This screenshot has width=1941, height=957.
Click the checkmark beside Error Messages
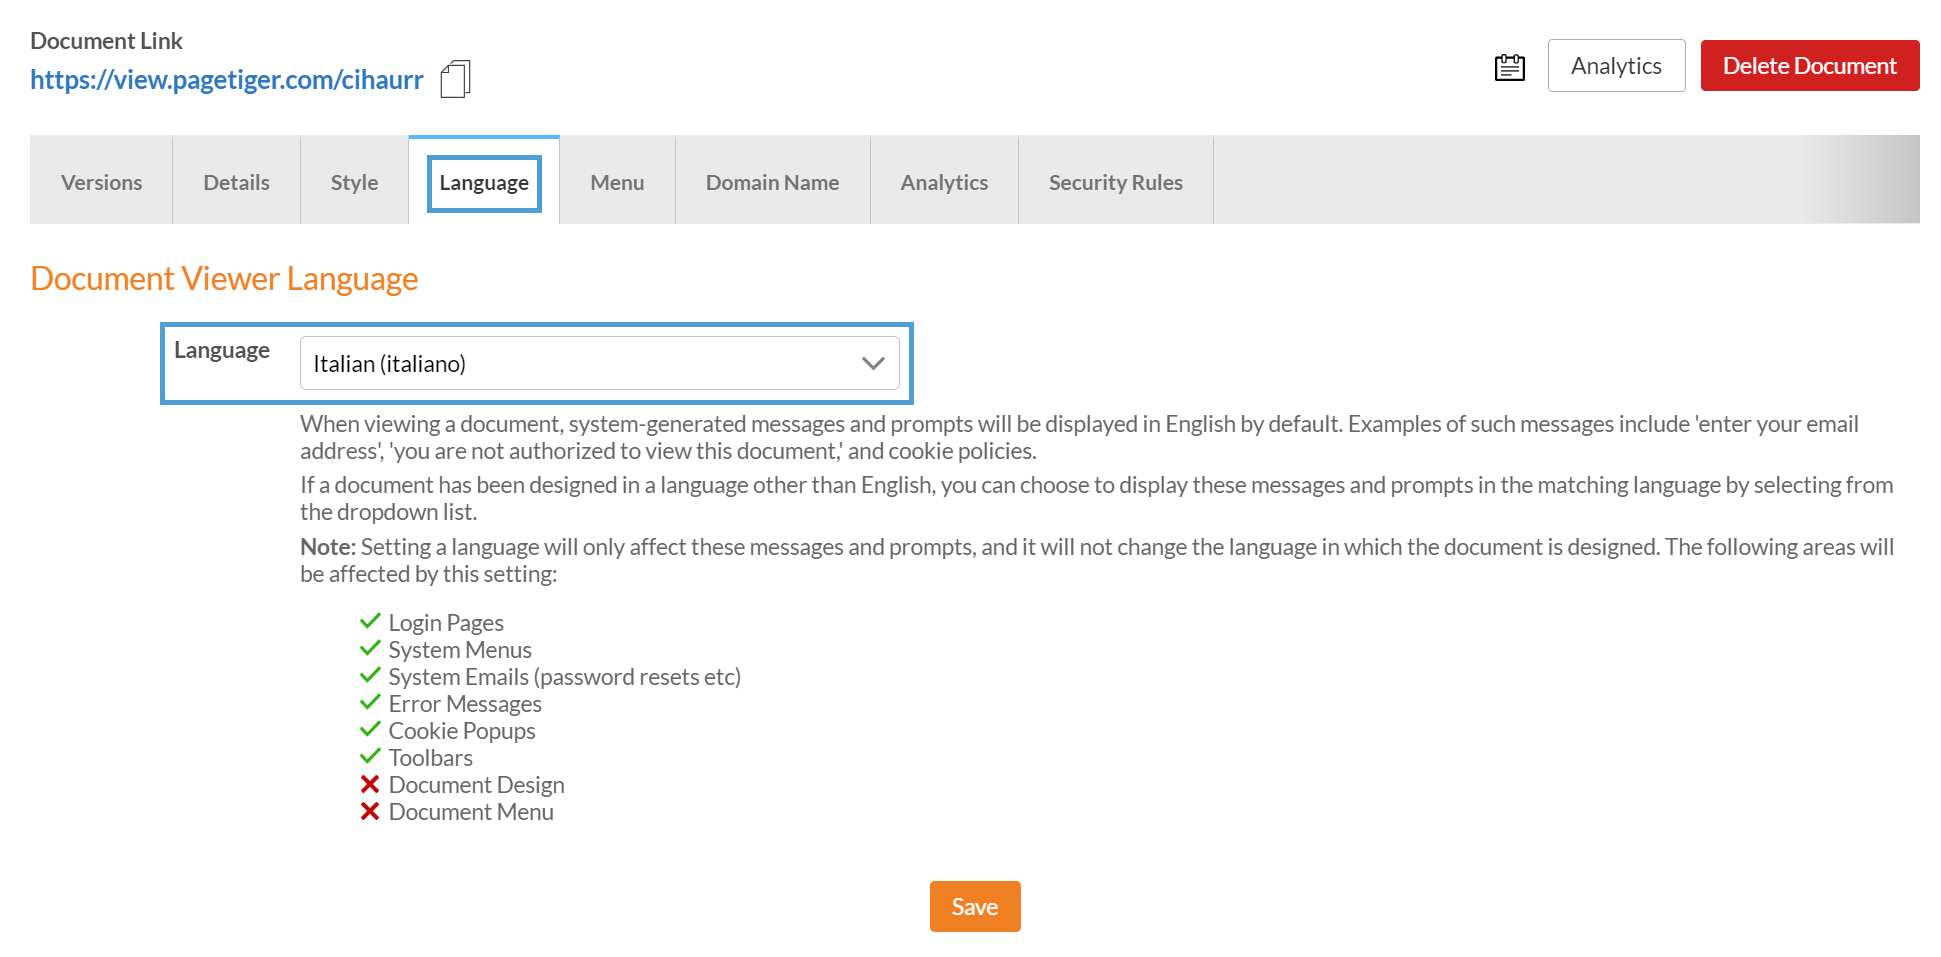(370, 702)
